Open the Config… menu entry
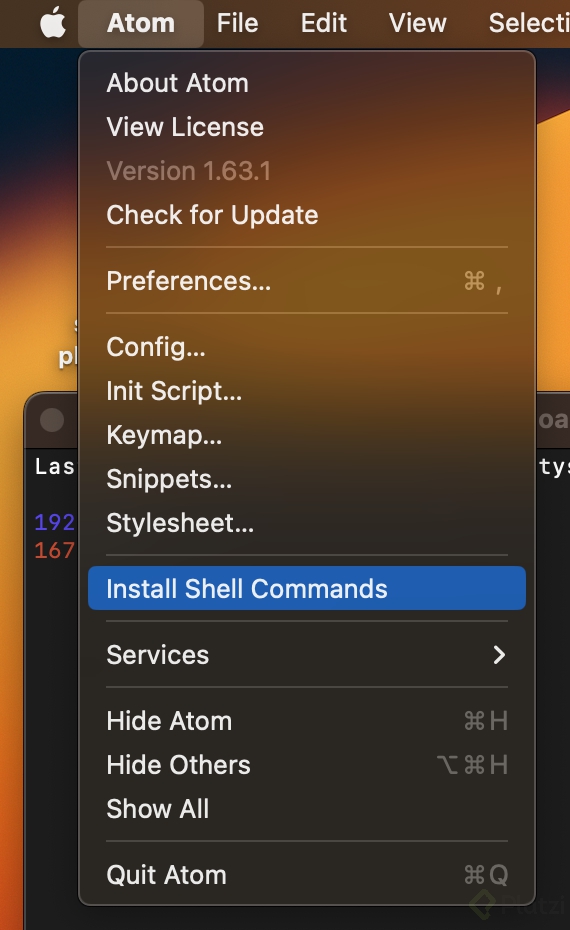The width and height of the screenshot is (570, 930). click(307, 347)
